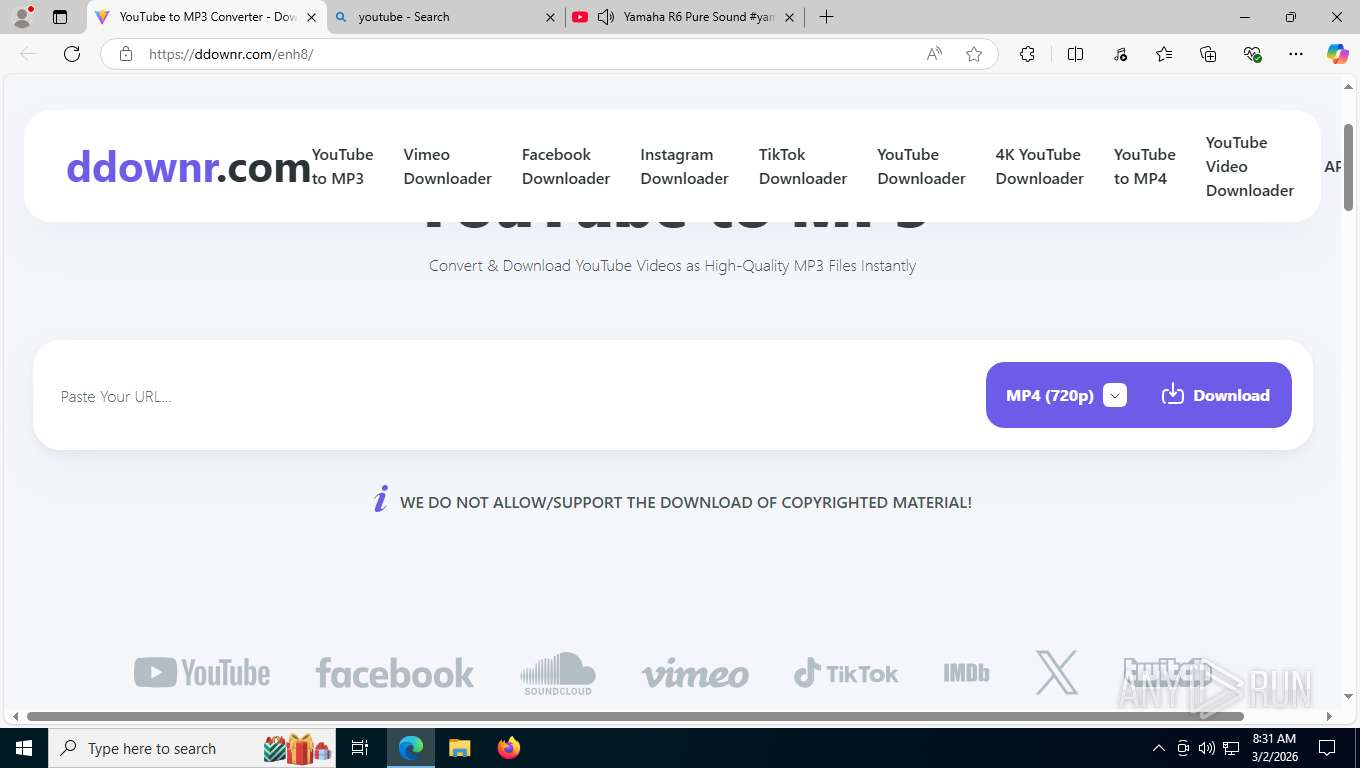Open the MP4 (720p) format dropdown

tap(1115, 395)
